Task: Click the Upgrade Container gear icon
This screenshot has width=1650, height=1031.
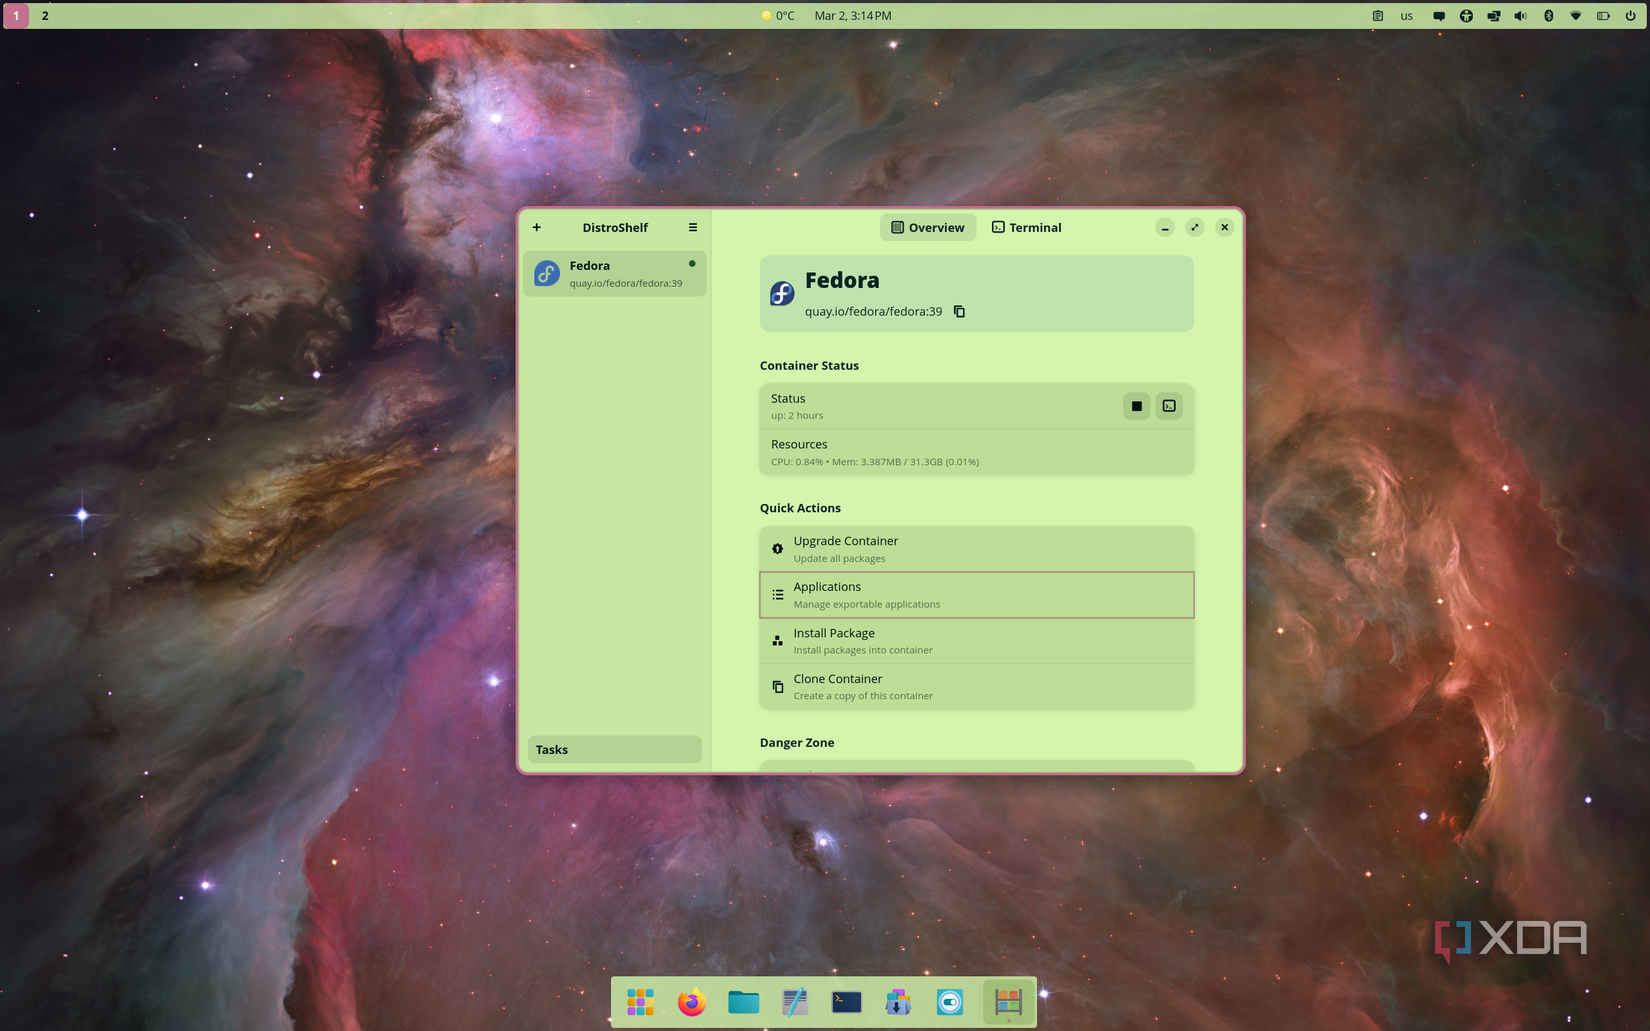Action: (777, 549)
